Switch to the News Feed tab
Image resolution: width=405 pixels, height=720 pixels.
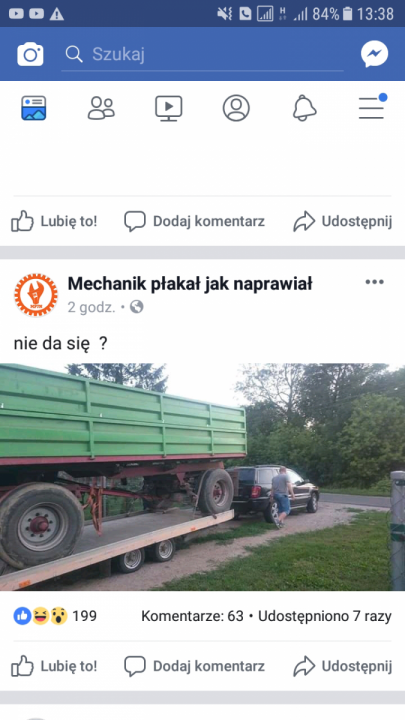coord(34,108)
